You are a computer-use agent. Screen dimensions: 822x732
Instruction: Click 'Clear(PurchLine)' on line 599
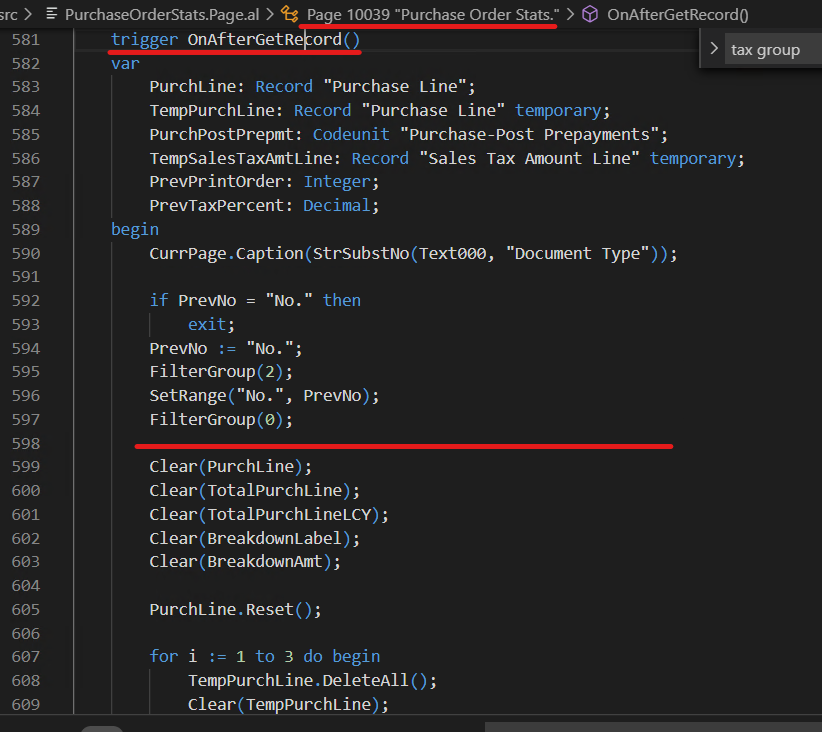(x=226, y=467)
